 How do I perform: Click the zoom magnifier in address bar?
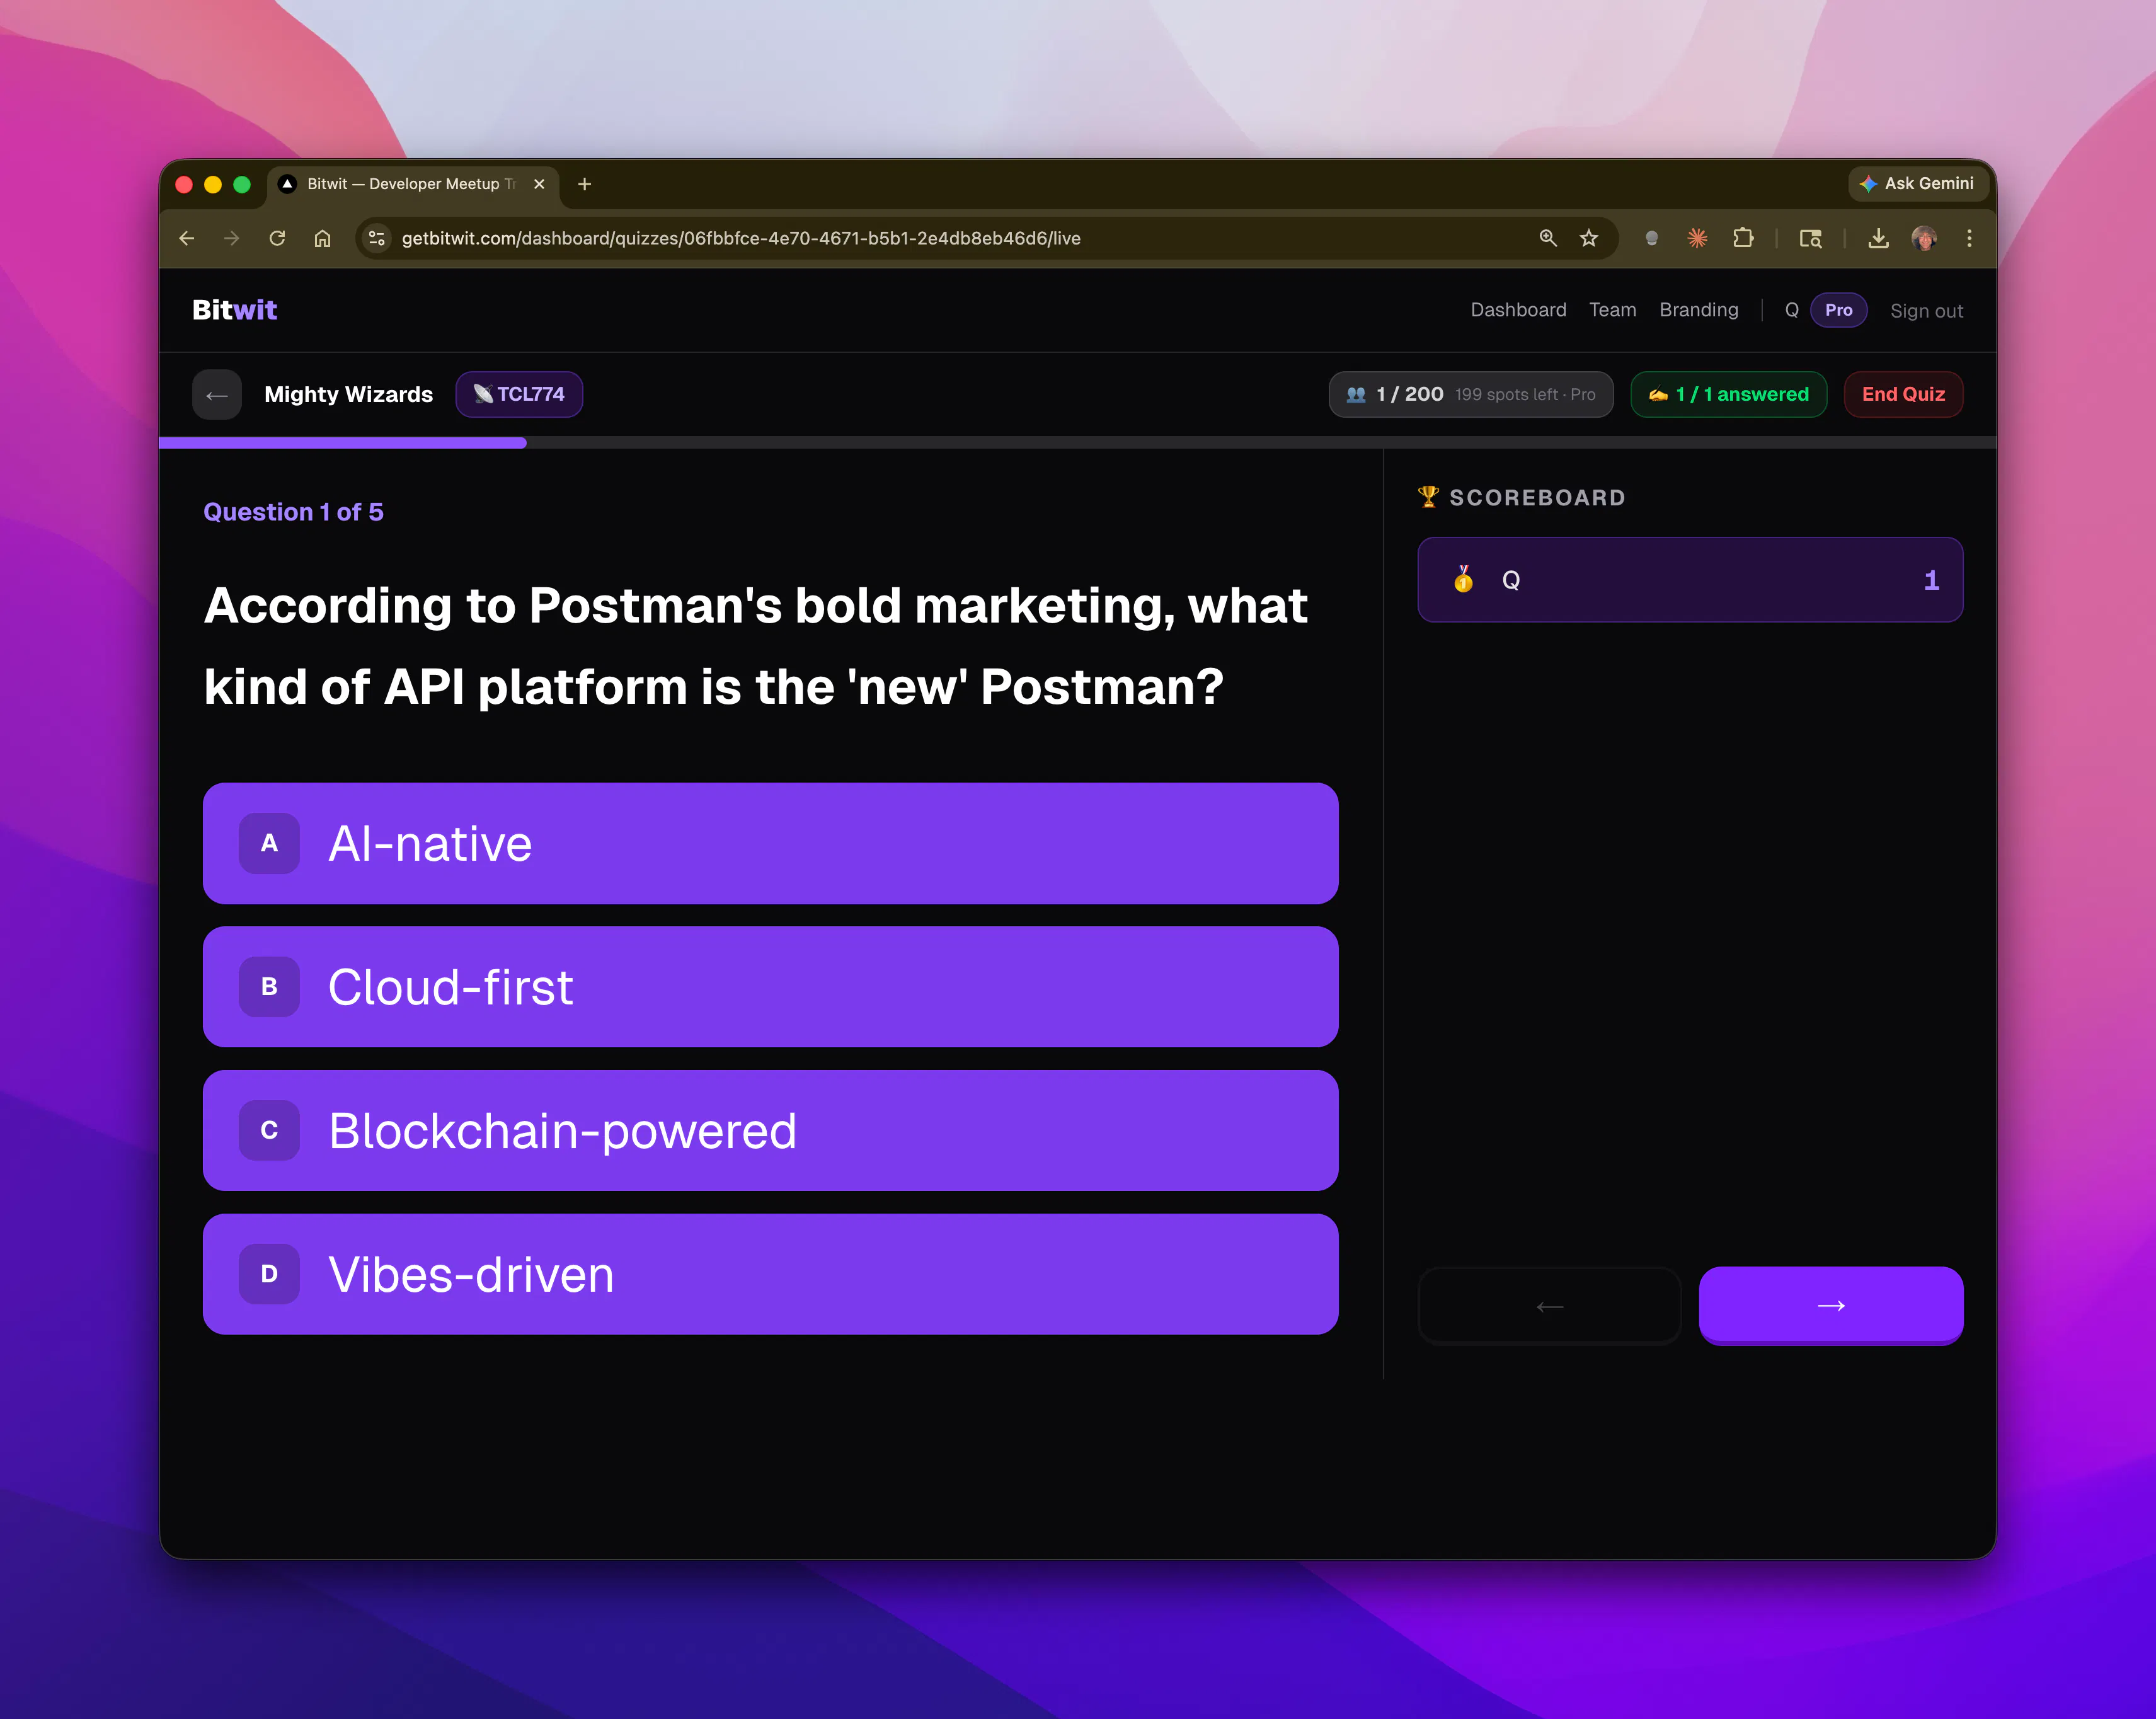(1548, 238)
